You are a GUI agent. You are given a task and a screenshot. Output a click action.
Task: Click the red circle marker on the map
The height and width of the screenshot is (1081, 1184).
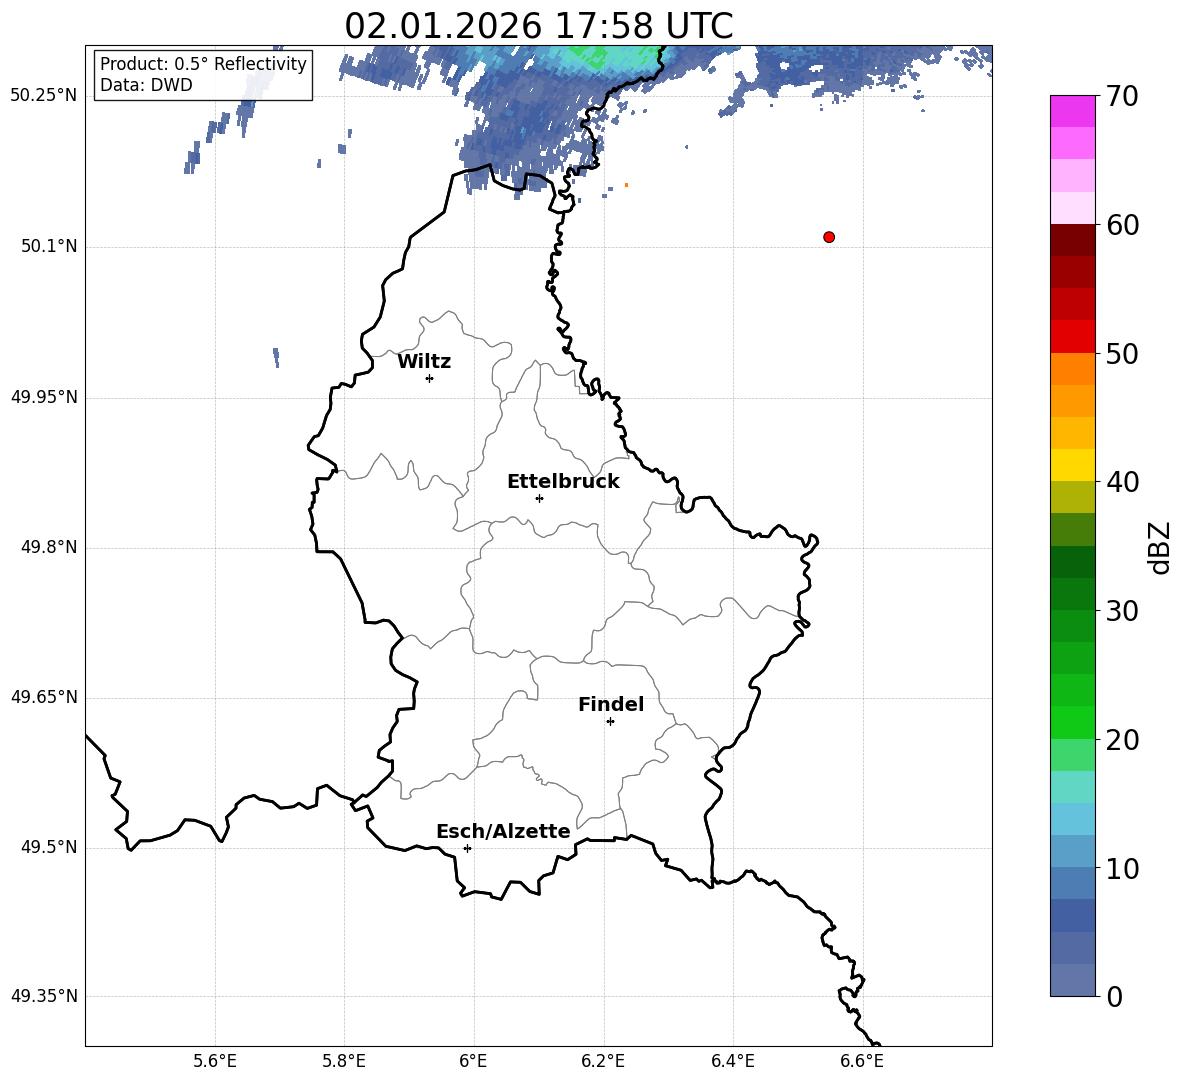(x=829, y=237)
